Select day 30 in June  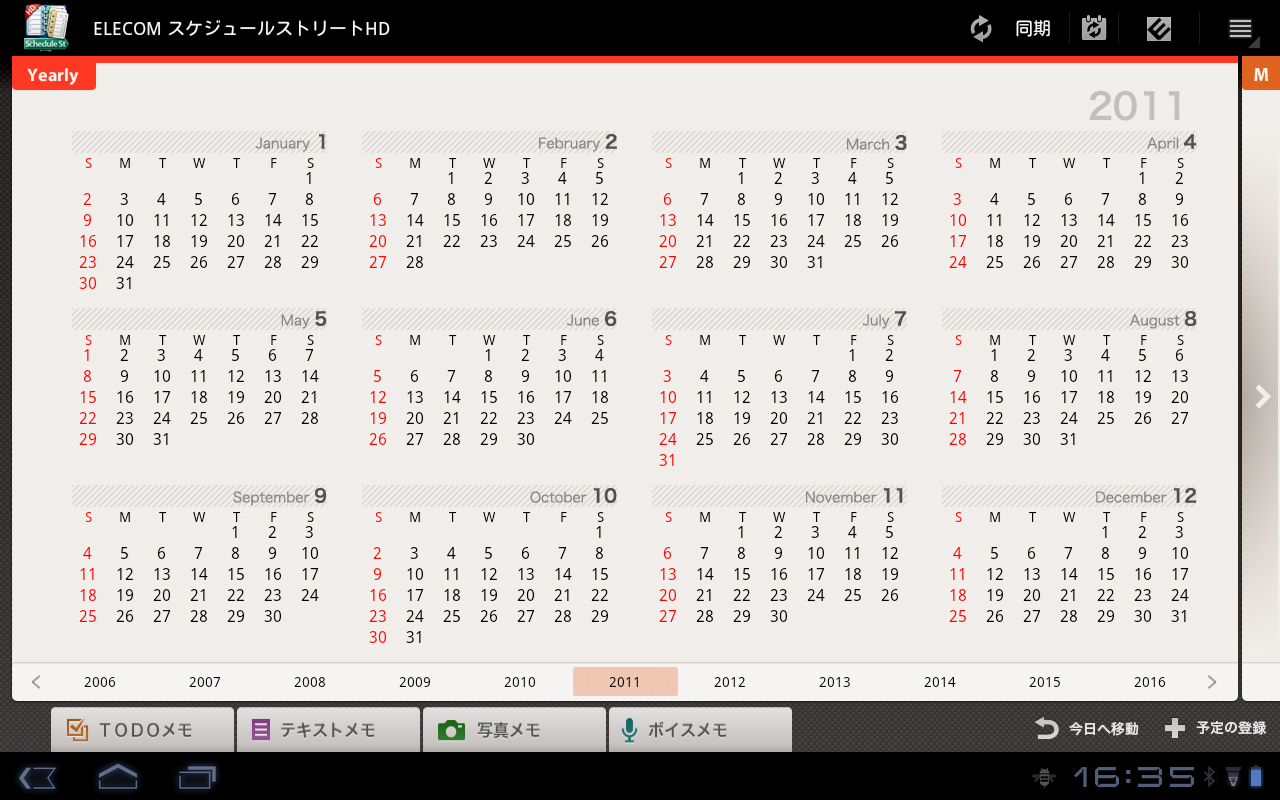click(x=526, y=439)
